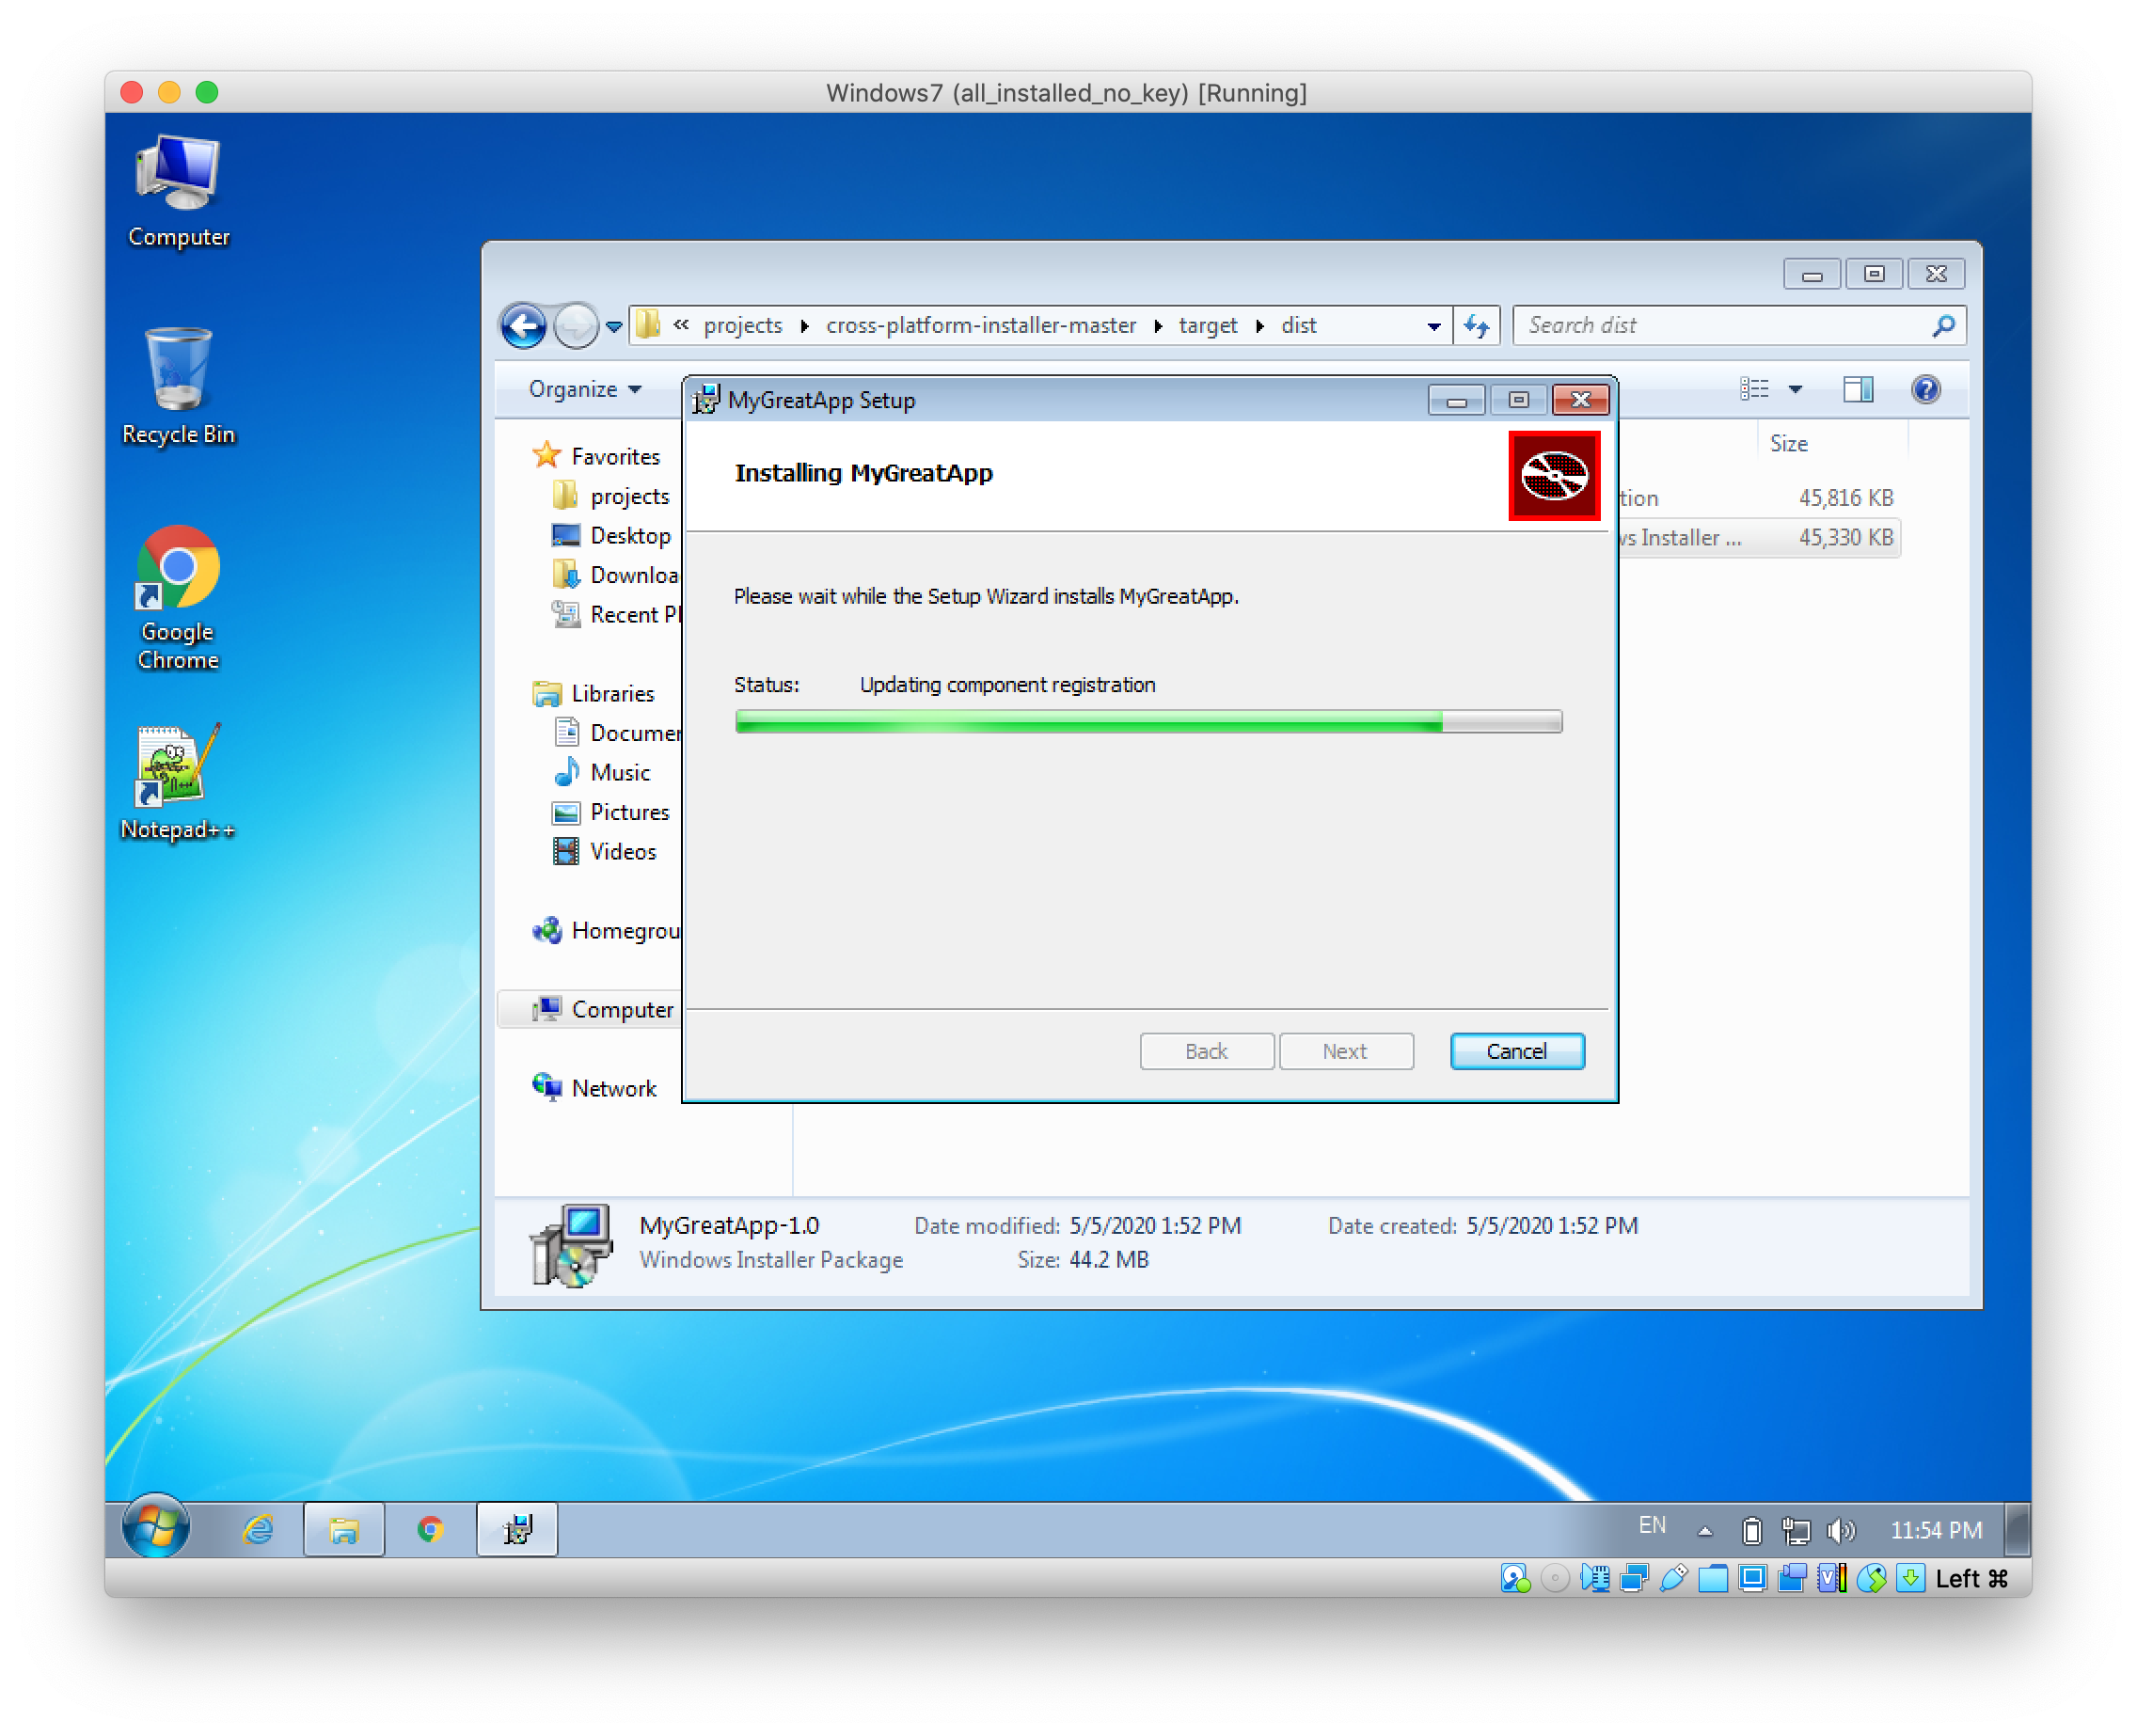Viewport: 2137px width, 1736px height.
Task: Click the Chrome icon in taskbar
Action: pyautogui.click(x=430, y=1529)
